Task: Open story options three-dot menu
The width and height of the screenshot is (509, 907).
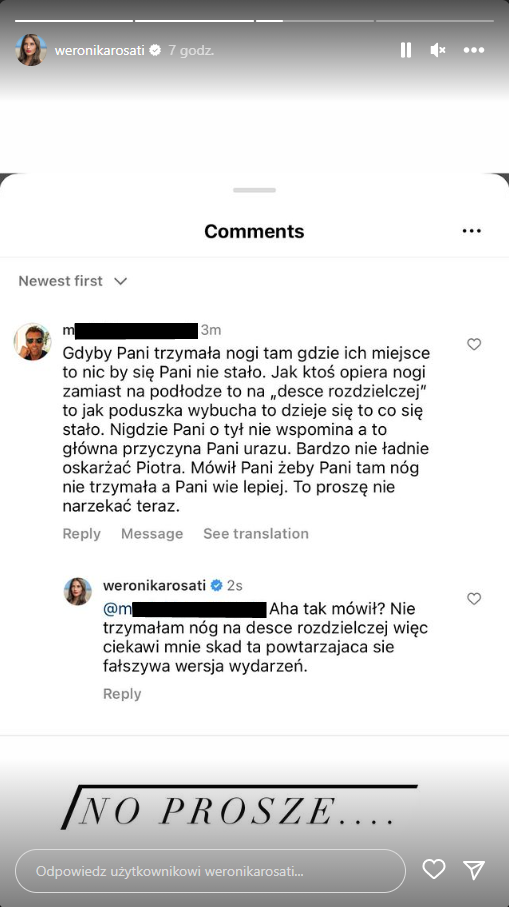Action: [474, 50]
